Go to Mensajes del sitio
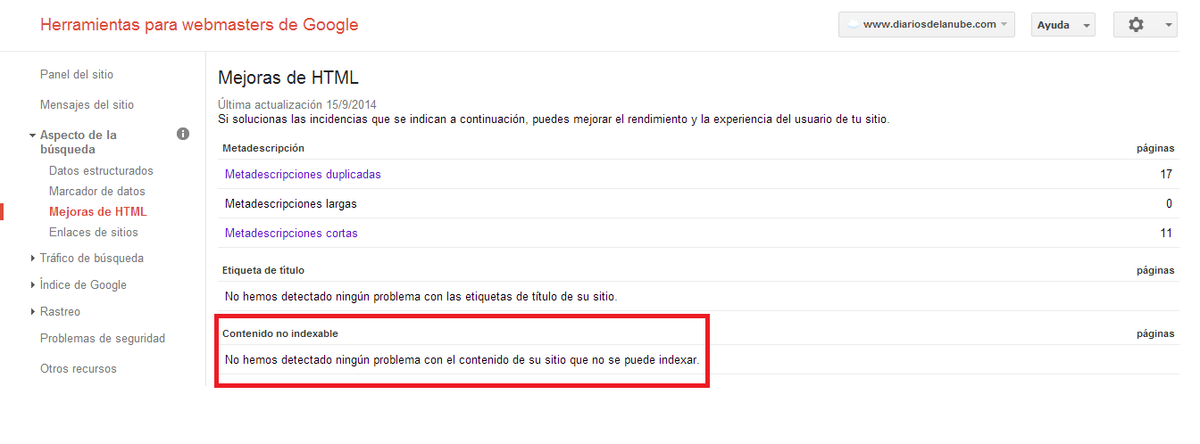The image size is (1200, 444). [86, 105]
